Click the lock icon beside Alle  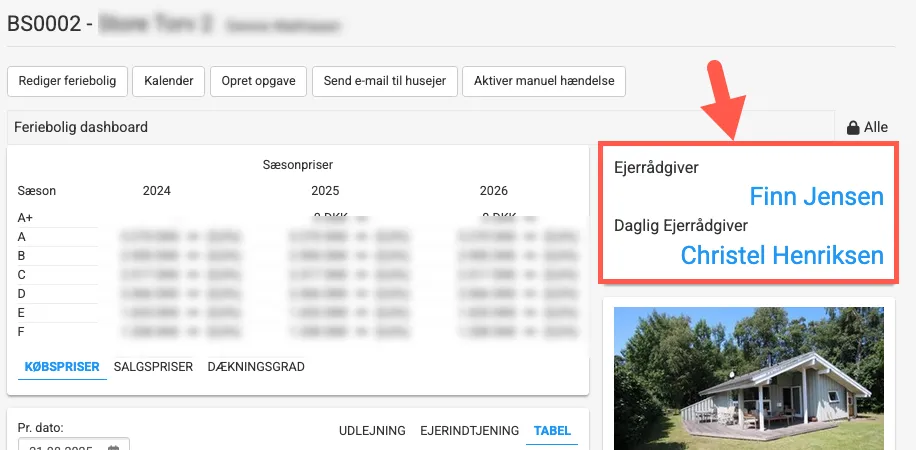point(853,128)
